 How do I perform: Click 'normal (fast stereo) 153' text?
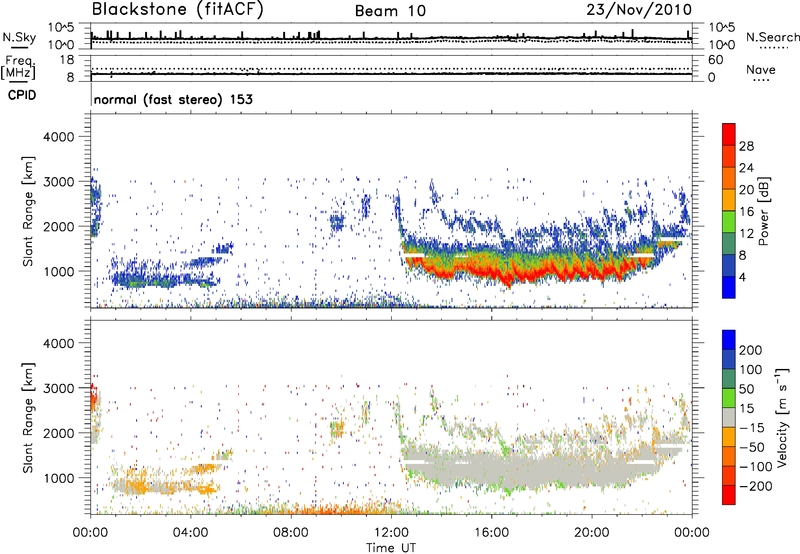(x=173, y=100)
